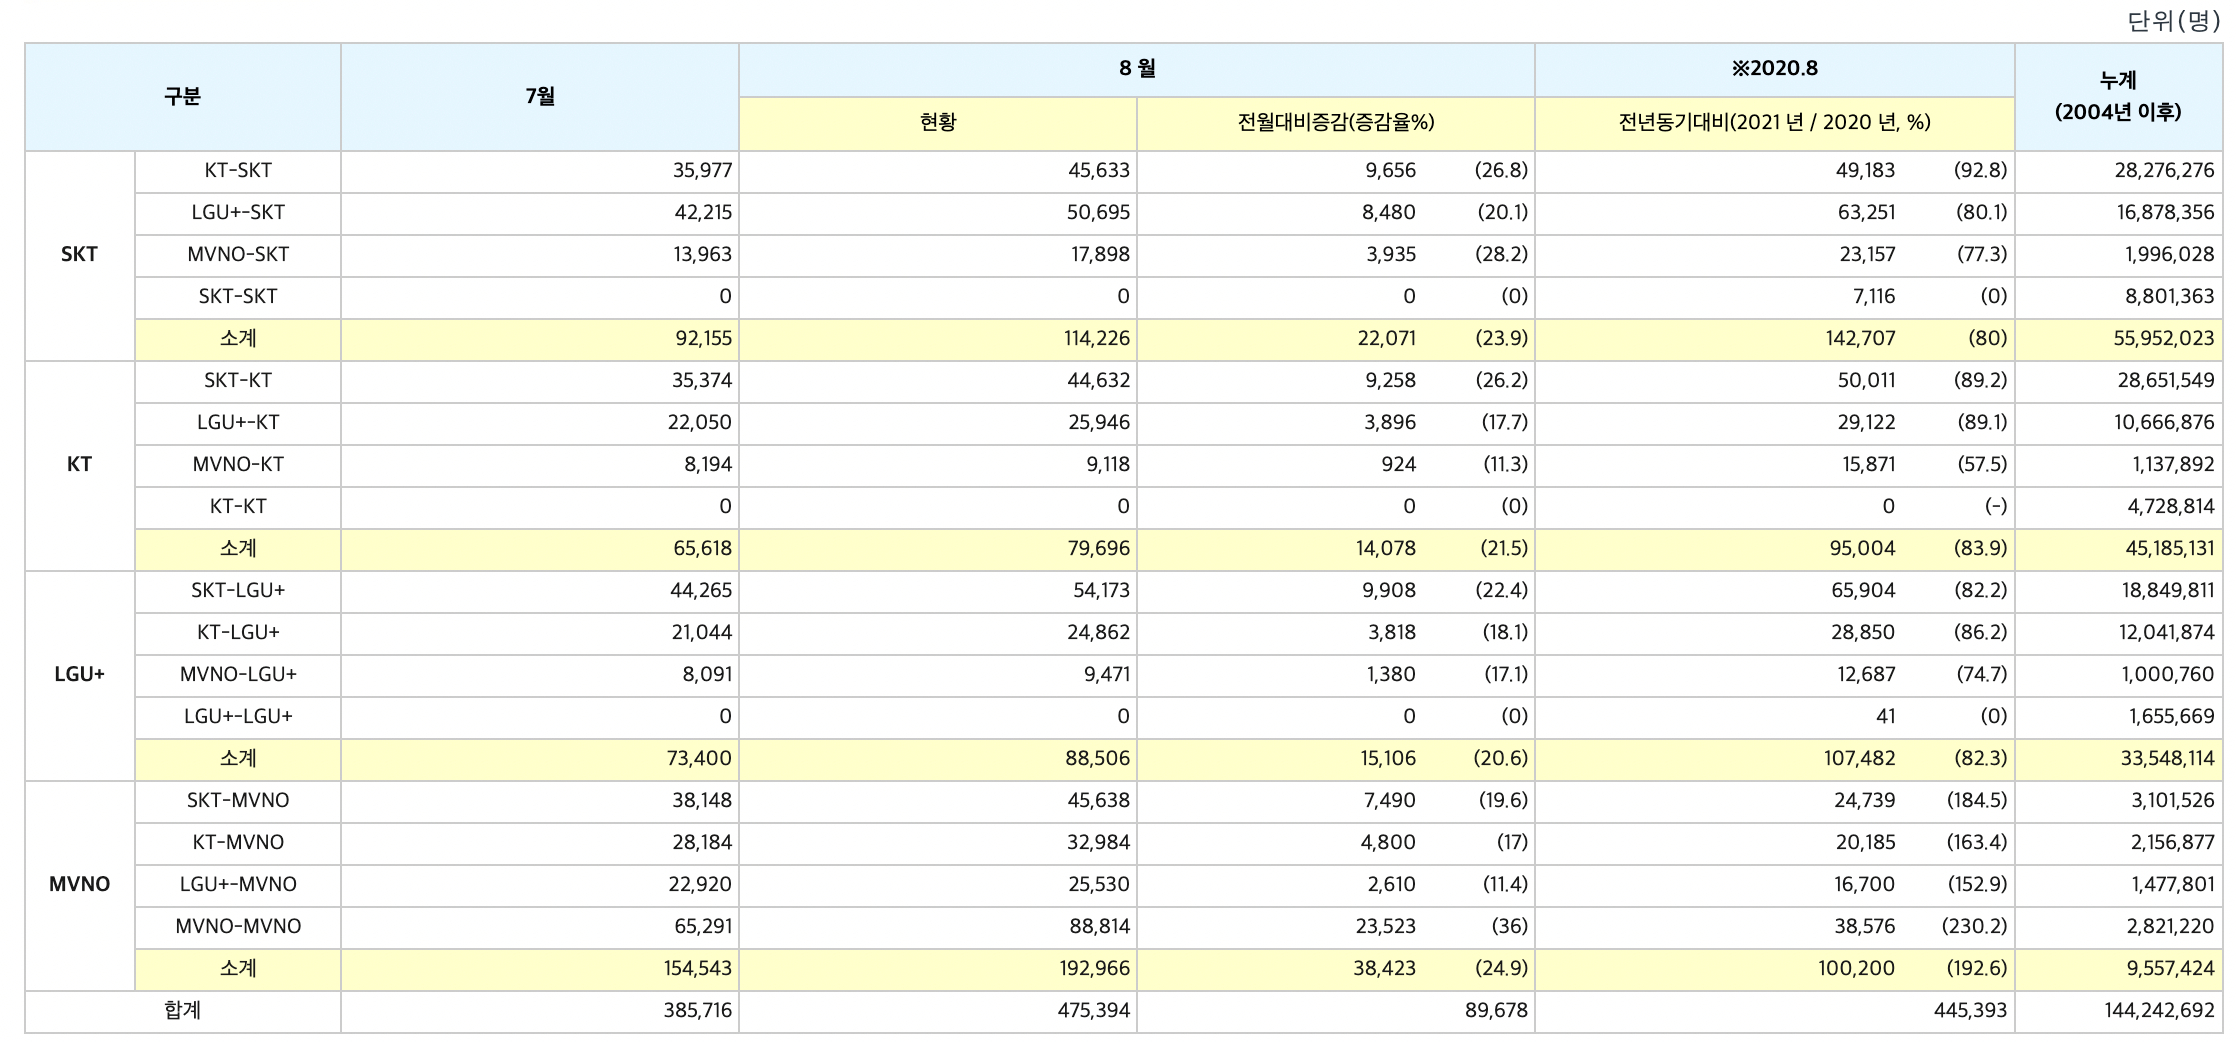Select the 7월 value 44,265
This screenshot has height=1042, width=2236.
coord(701,591)
